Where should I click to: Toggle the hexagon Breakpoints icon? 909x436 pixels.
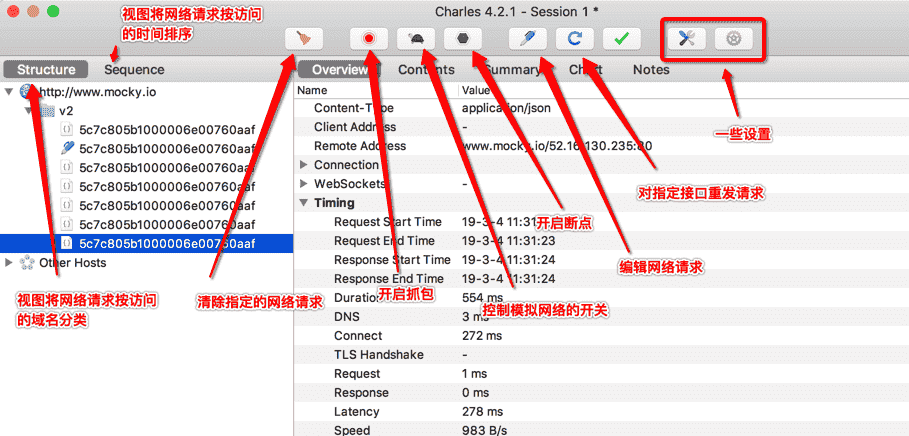(x=463, y=39)
